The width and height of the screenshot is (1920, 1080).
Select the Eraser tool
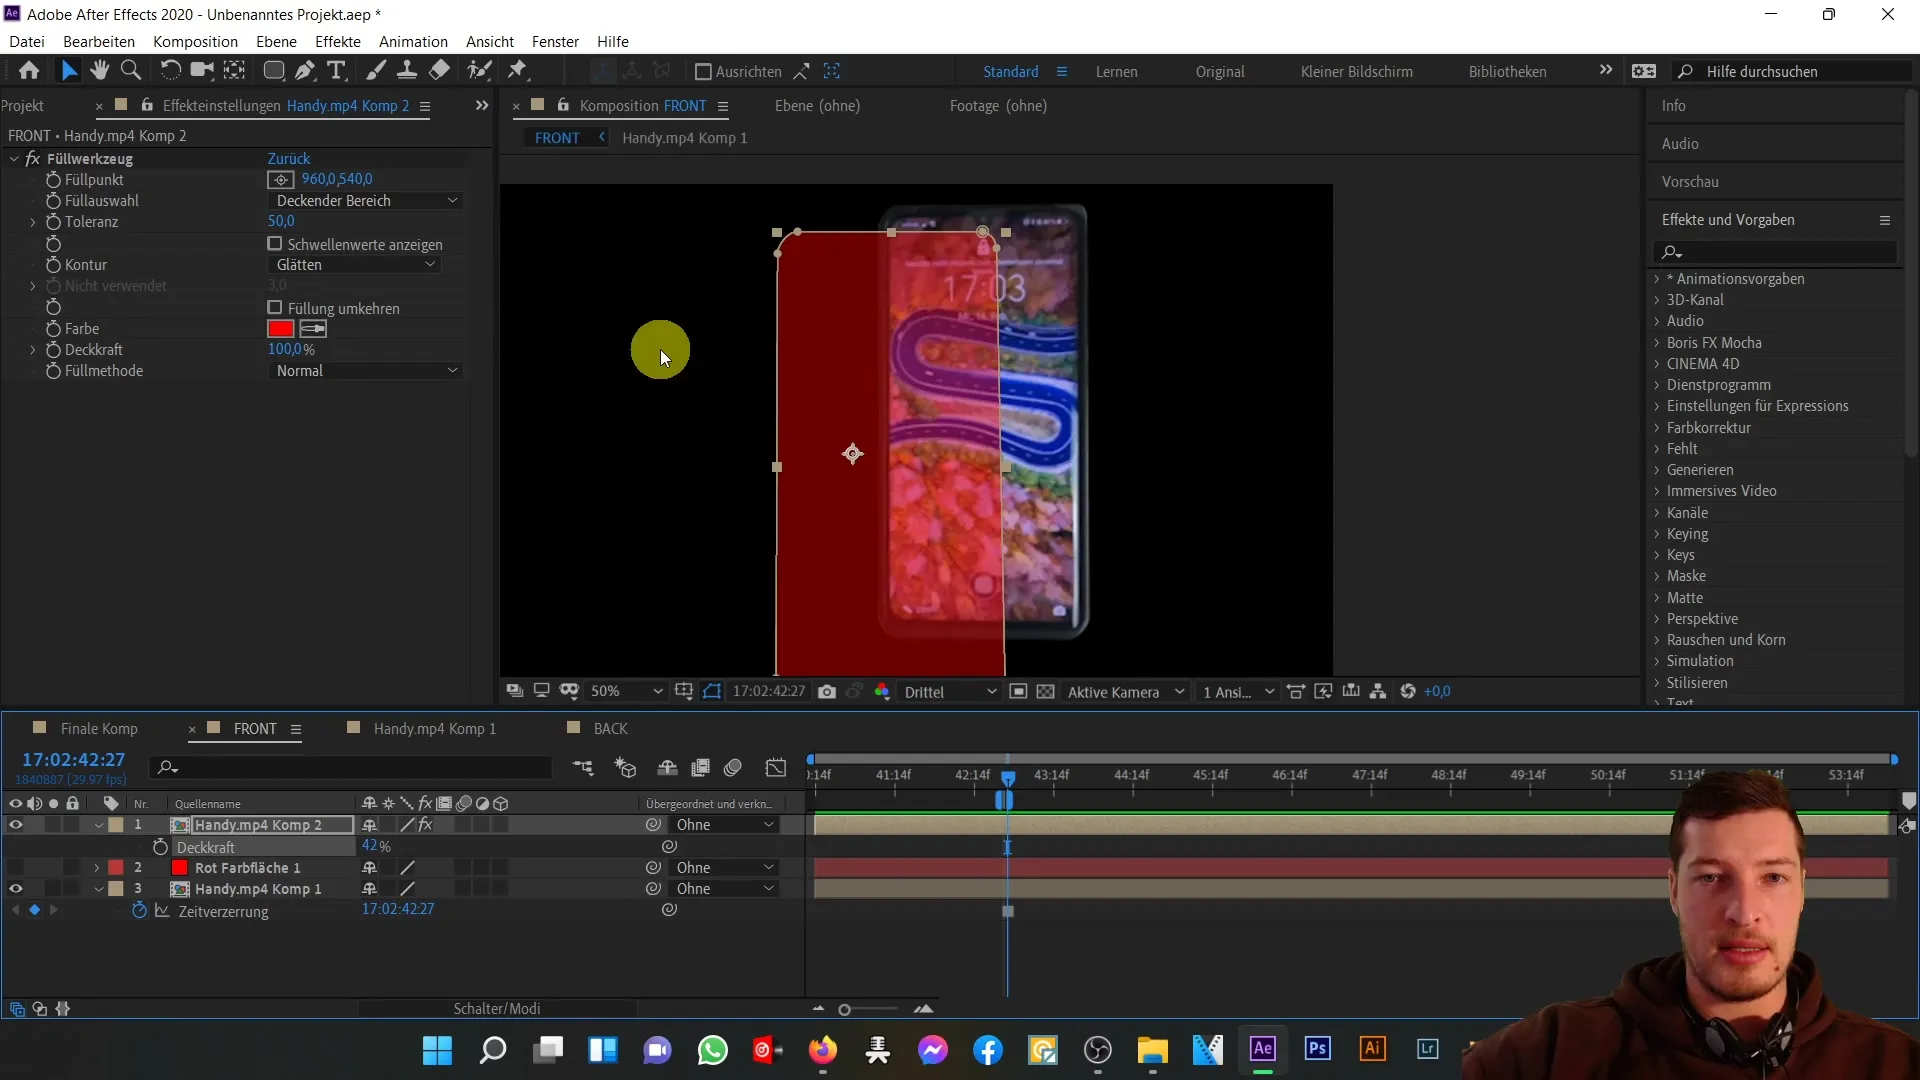coord(439,71)
